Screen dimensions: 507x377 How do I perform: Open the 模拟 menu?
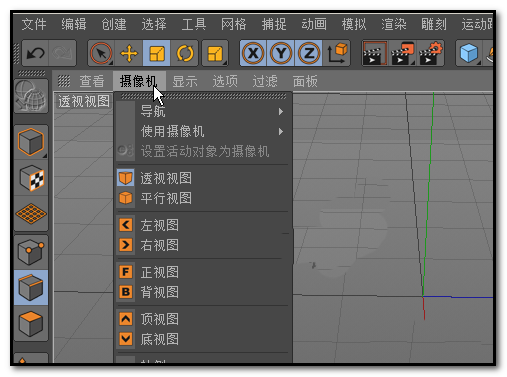pyautogui.click(x=354, y=24)
